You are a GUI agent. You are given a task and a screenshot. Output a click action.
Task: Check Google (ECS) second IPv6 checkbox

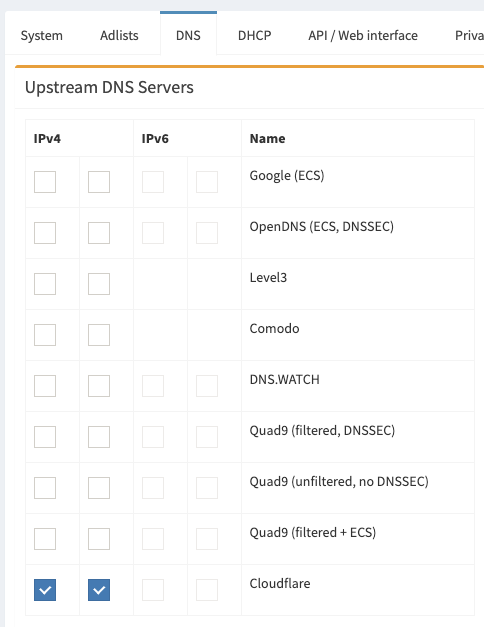point(207,182)
